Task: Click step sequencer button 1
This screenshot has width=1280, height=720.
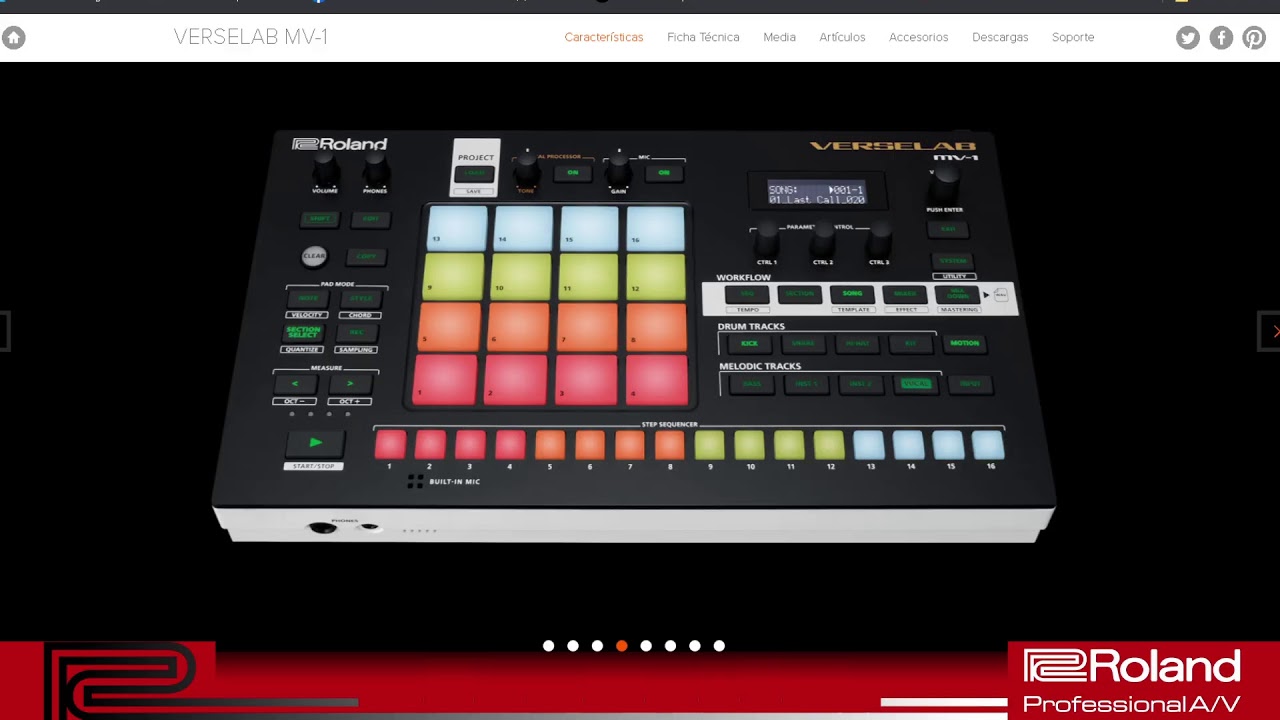Action: pyautogui.click(x=390, y=444)
